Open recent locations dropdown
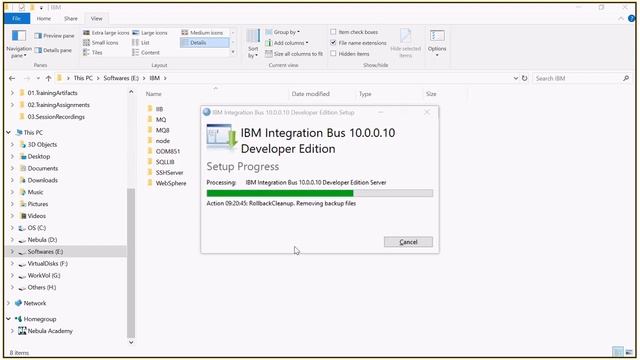The width and height of the screenshot is (640, 360). point(38,78)
